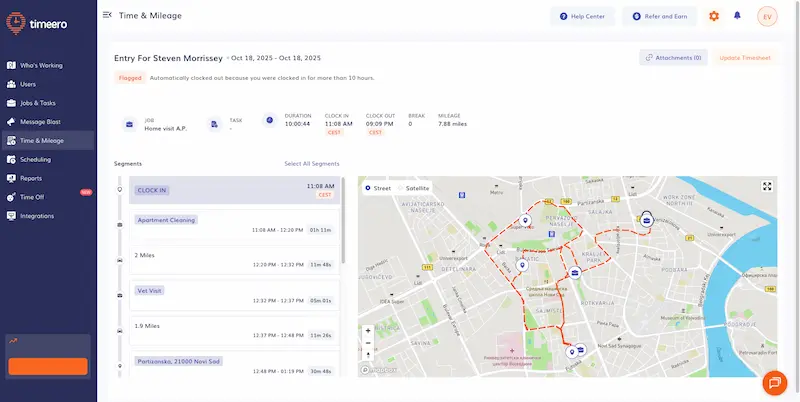Open Attachments (0)
The image size is (800, 402).
point(673,58)
